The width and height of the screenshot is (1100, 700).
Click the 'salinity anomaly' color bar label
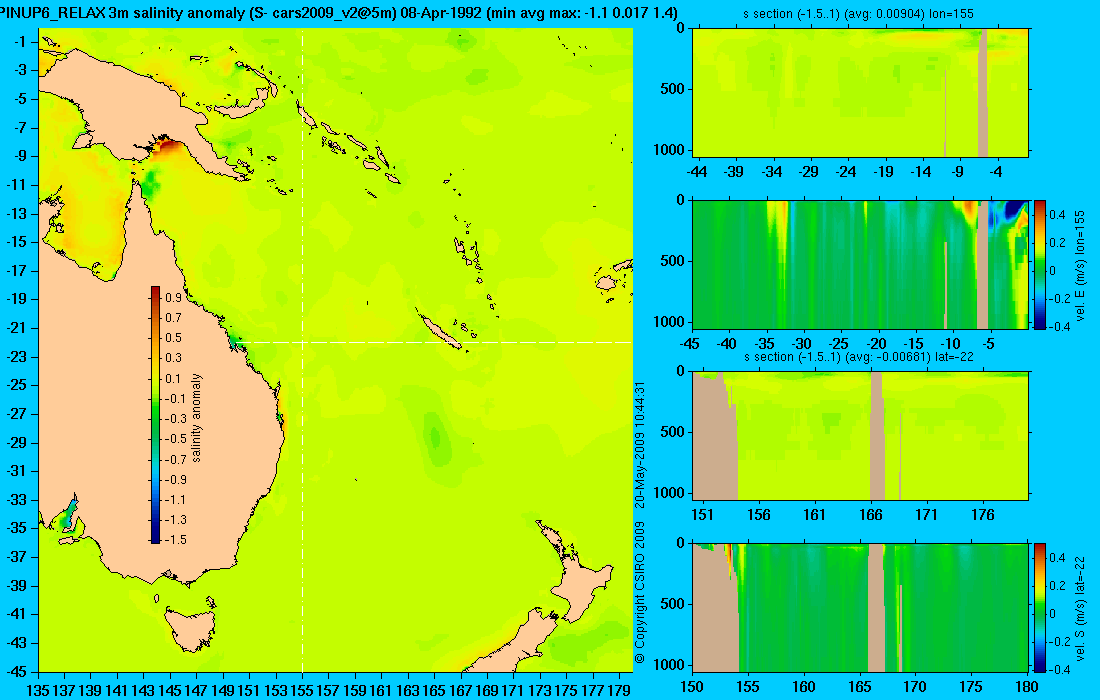click(x=196, y=417)
